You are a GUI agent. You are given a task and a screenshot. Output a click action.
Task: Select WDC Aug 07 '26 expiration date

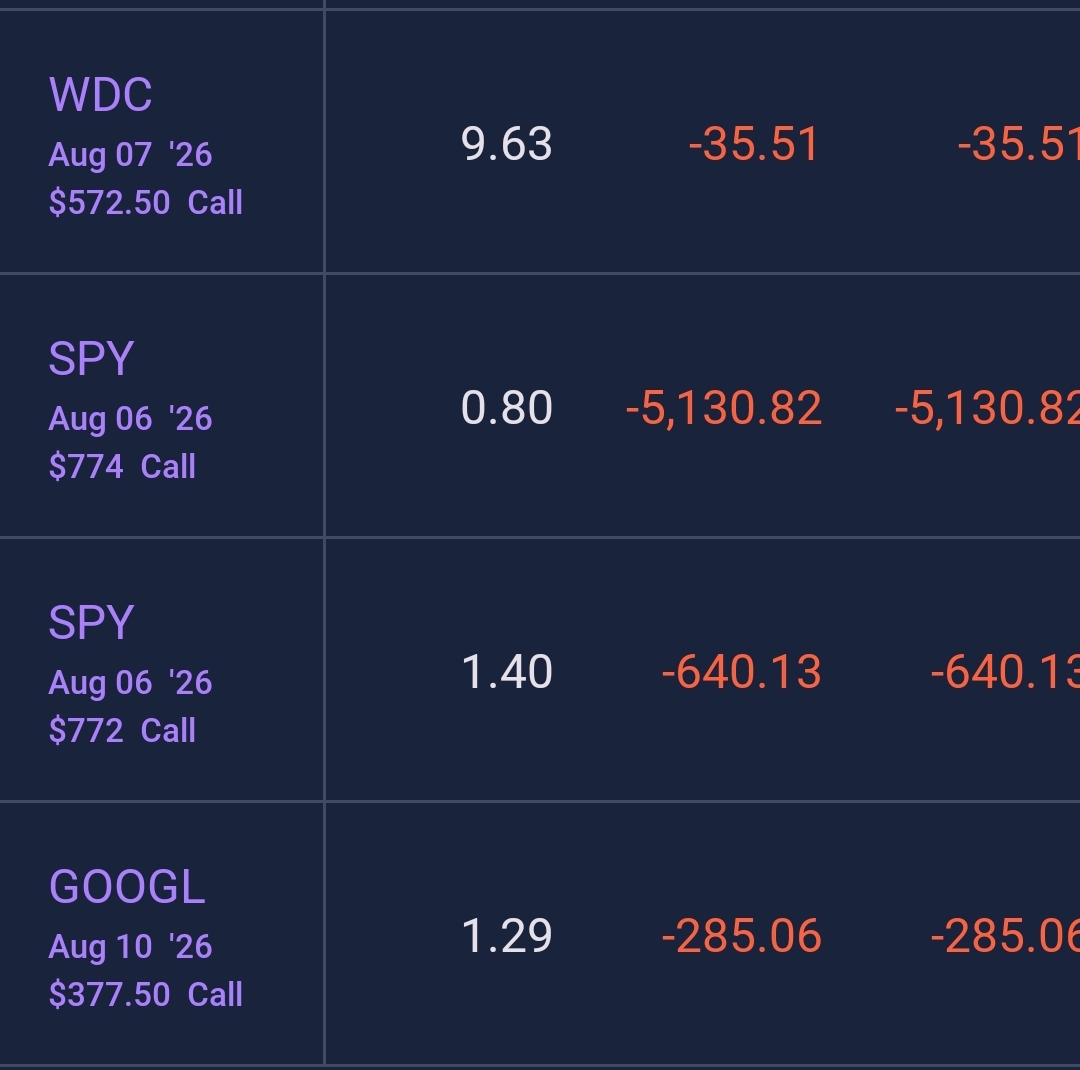130,155
